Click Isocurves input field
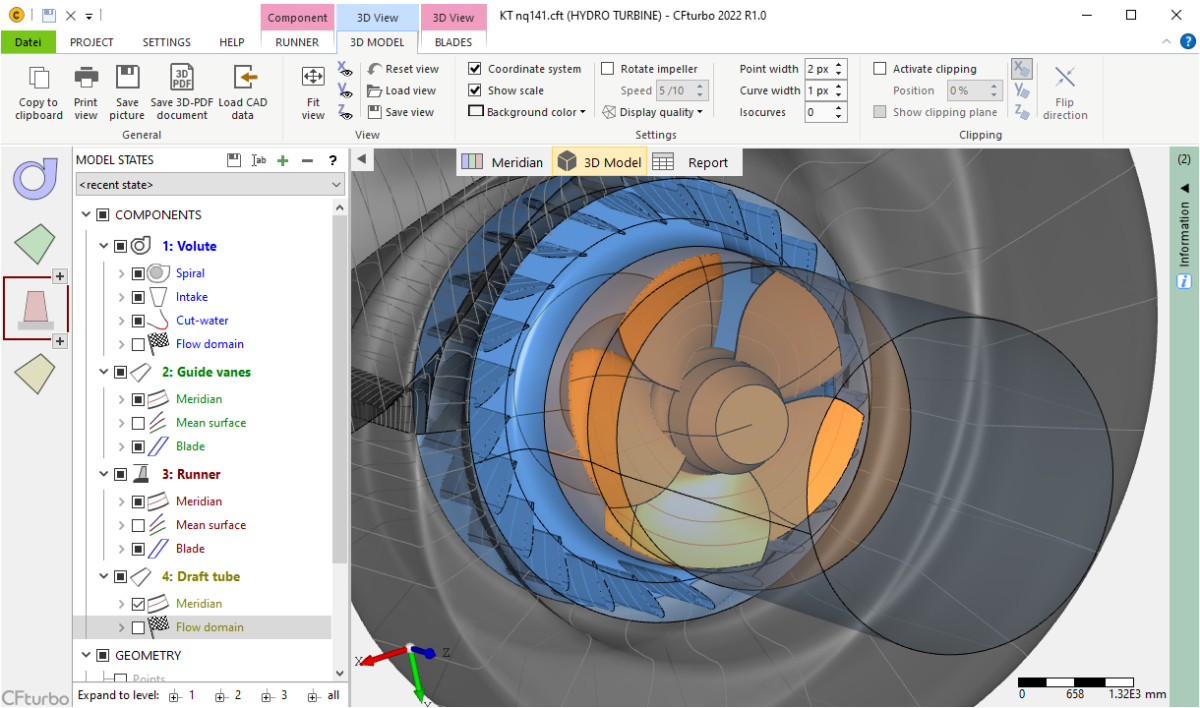The width and height of the screenshot is (1200, 708). [818, 112]
